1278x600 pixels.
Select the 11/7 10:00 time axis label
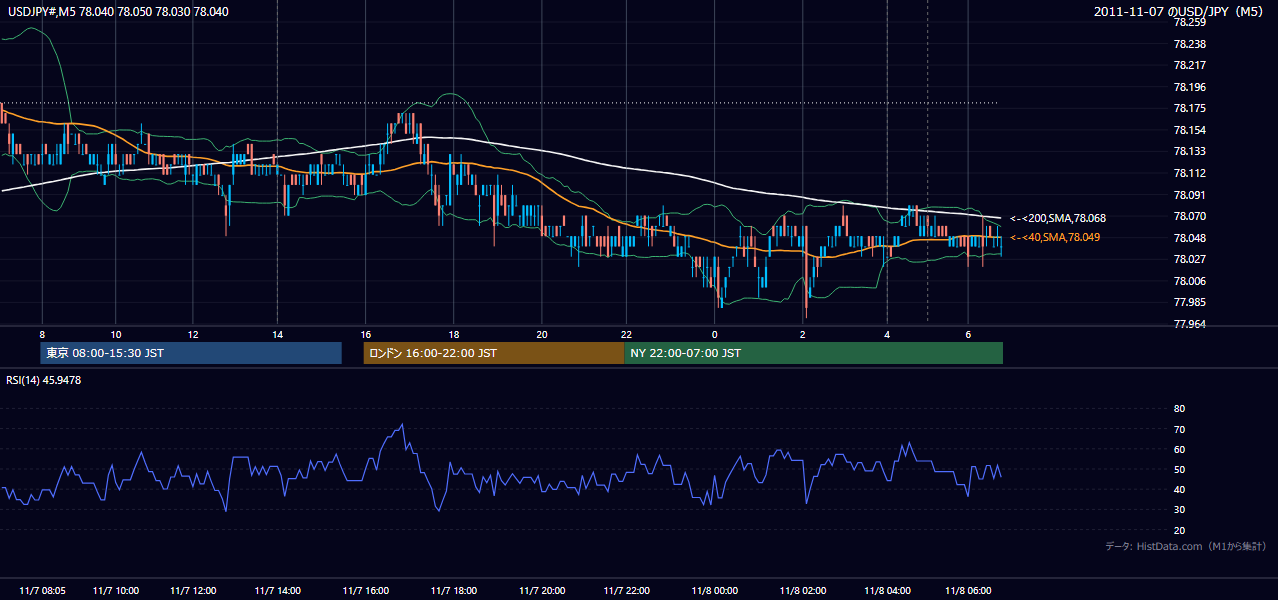click(115, 590)
